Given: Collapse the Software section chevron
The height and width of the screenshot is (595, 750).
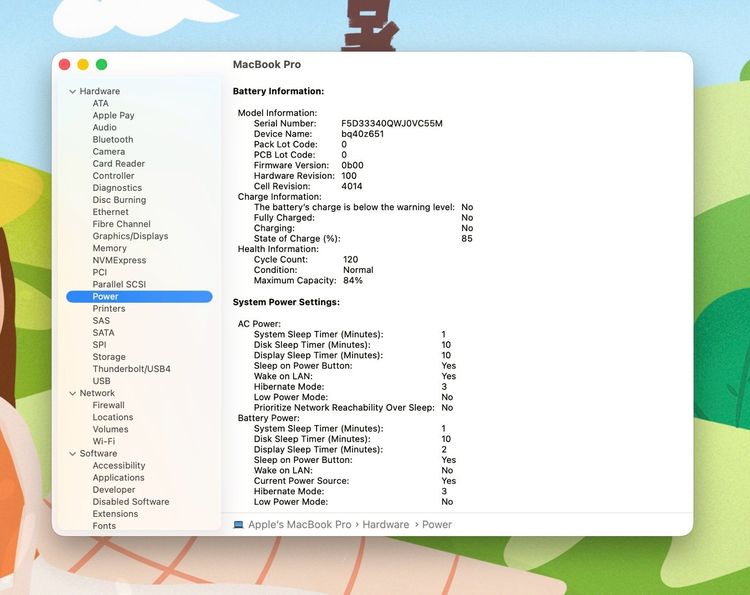Looking at the screenshot, I should pyautogui.click(x=73, y=453).
